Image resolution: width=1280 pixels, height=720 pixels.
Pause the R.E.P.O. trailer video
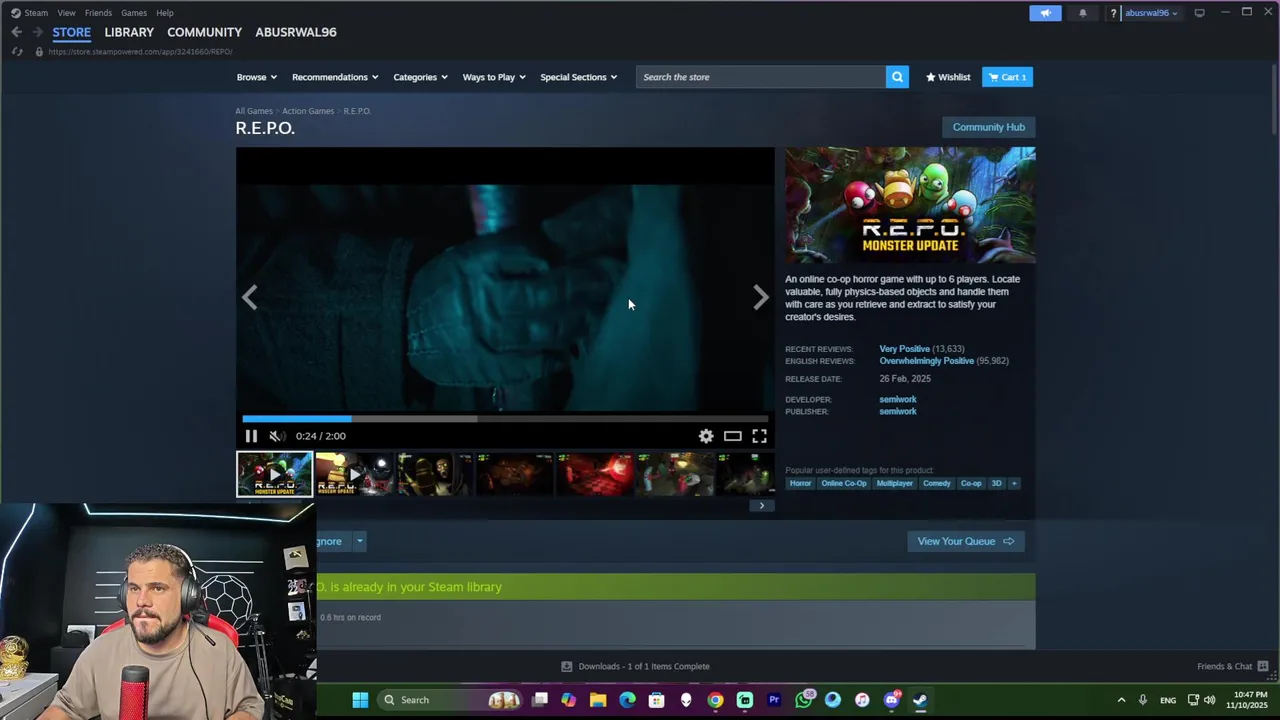(x=251, y=436)
